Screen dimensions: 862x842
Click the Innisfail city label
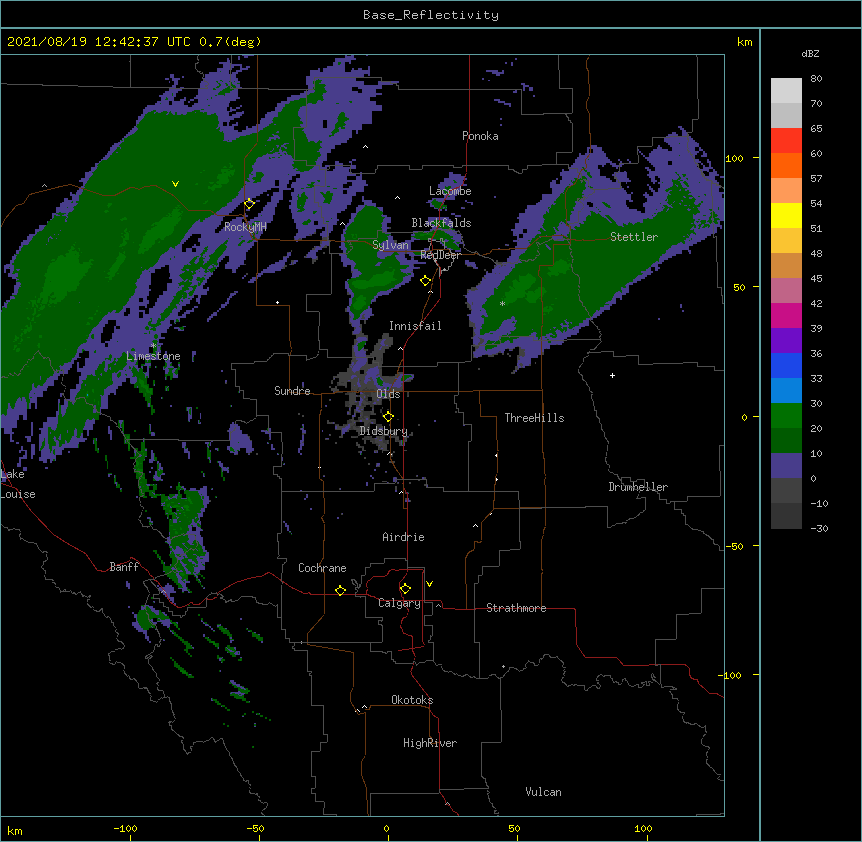pos(415,326)
